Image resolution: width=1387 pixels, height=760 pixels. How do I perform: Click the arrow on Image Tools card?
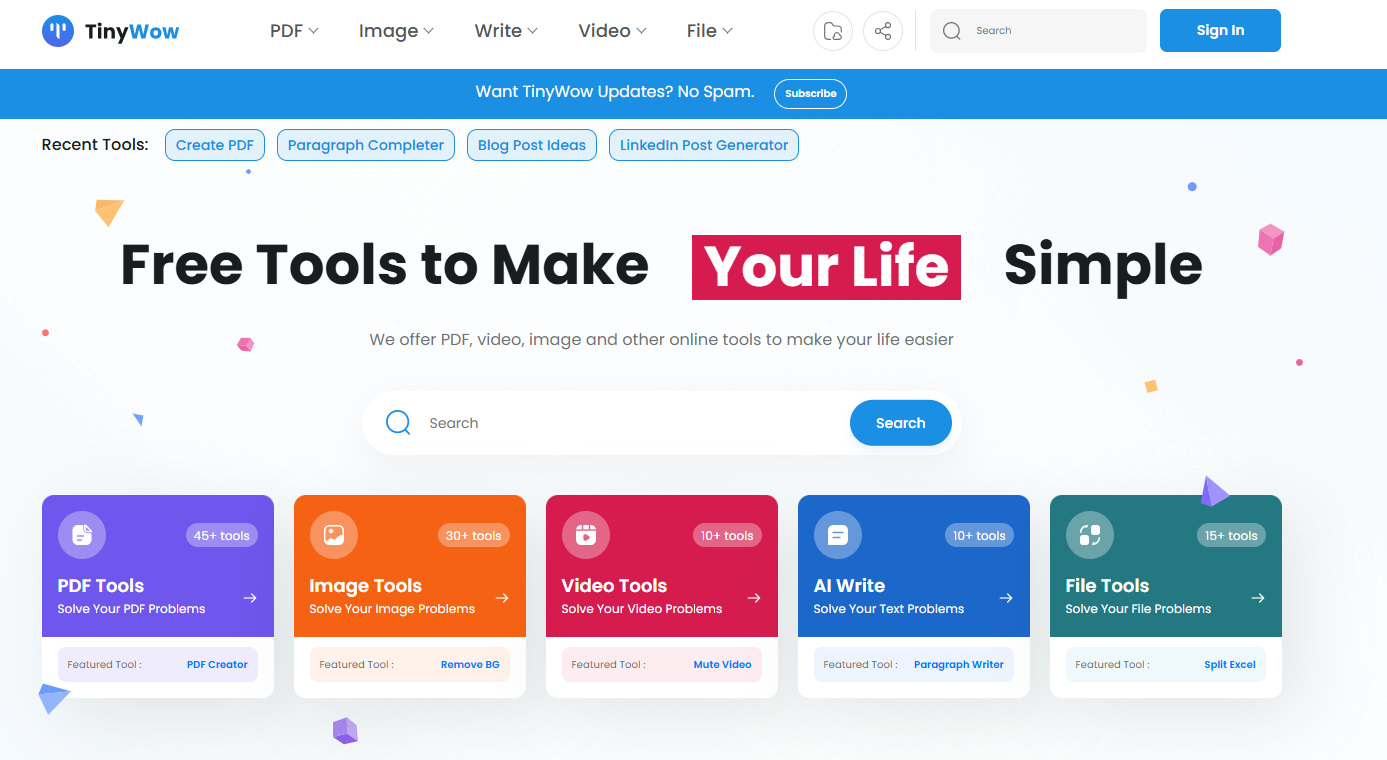502,598
